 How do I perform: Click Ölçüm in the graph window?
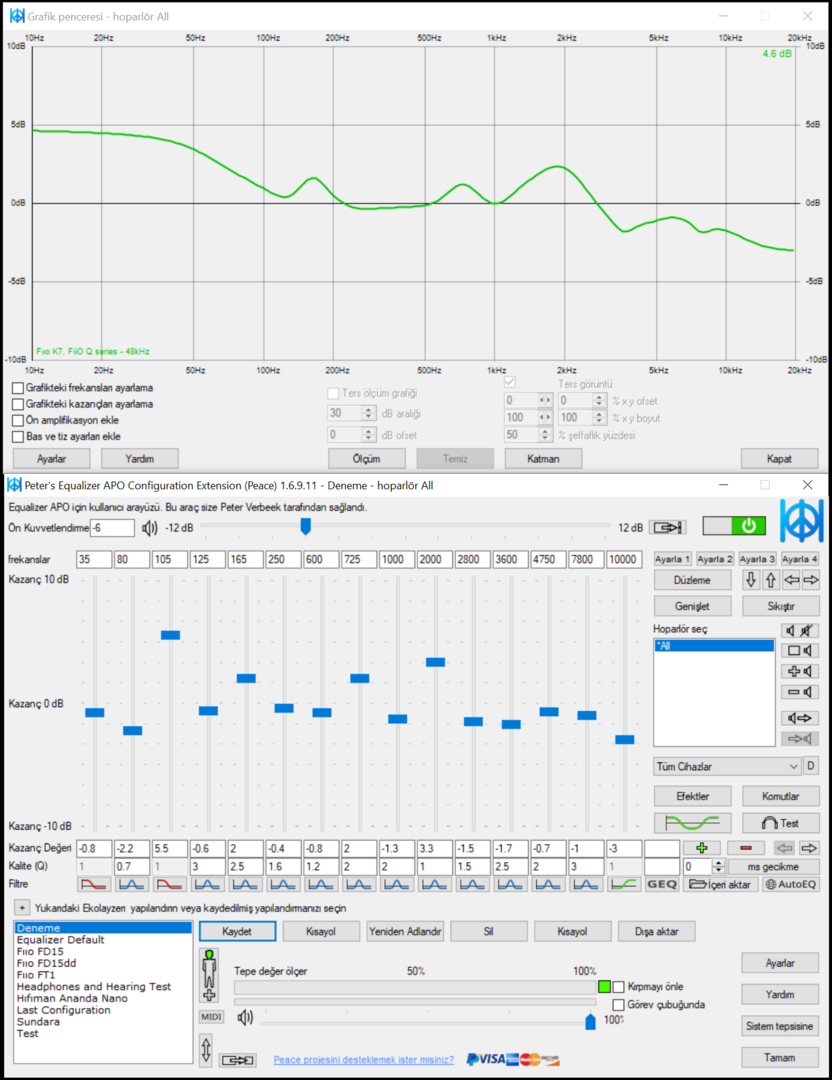366,459
